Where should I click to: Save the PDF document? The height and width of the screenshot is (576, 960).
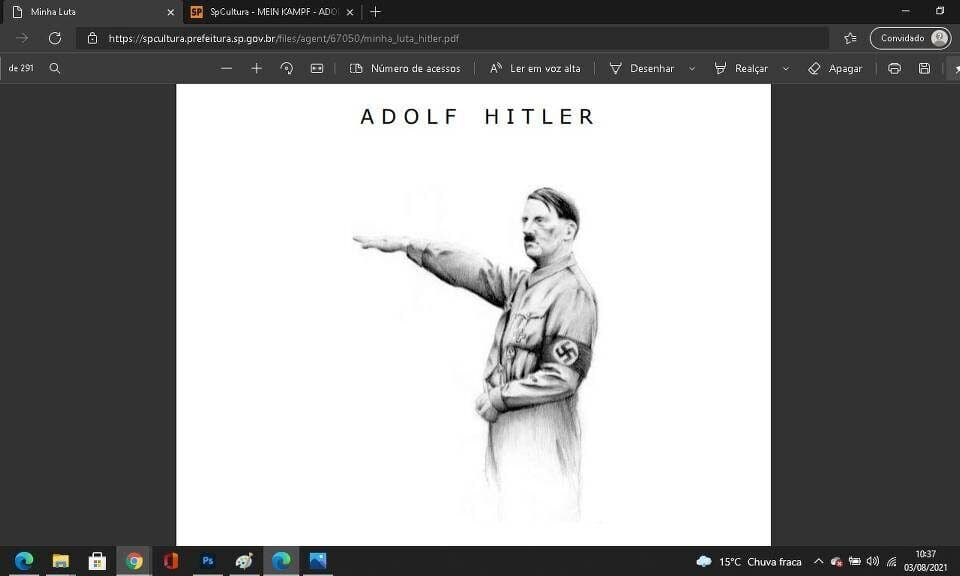coord(922,68)
